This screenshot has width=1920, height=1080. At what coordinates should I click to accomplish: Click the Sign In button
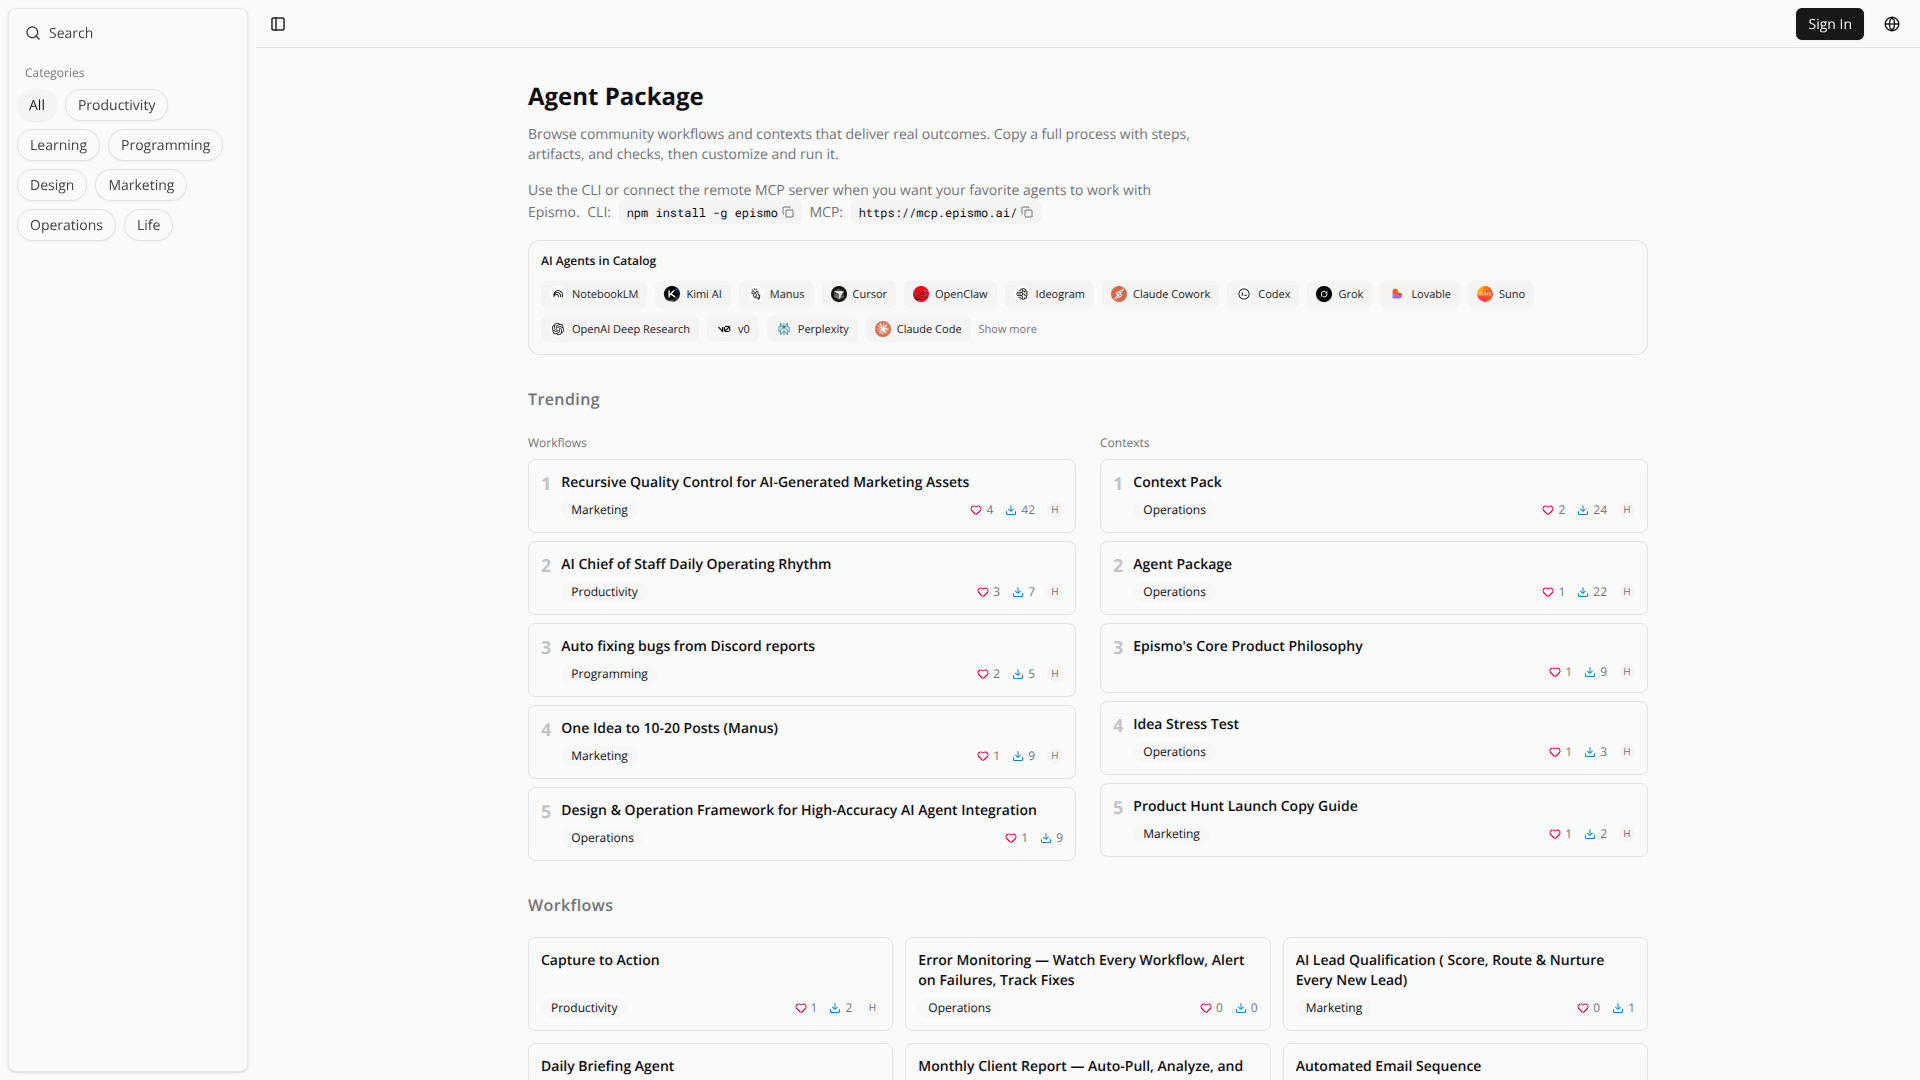tap(1829, 24)
